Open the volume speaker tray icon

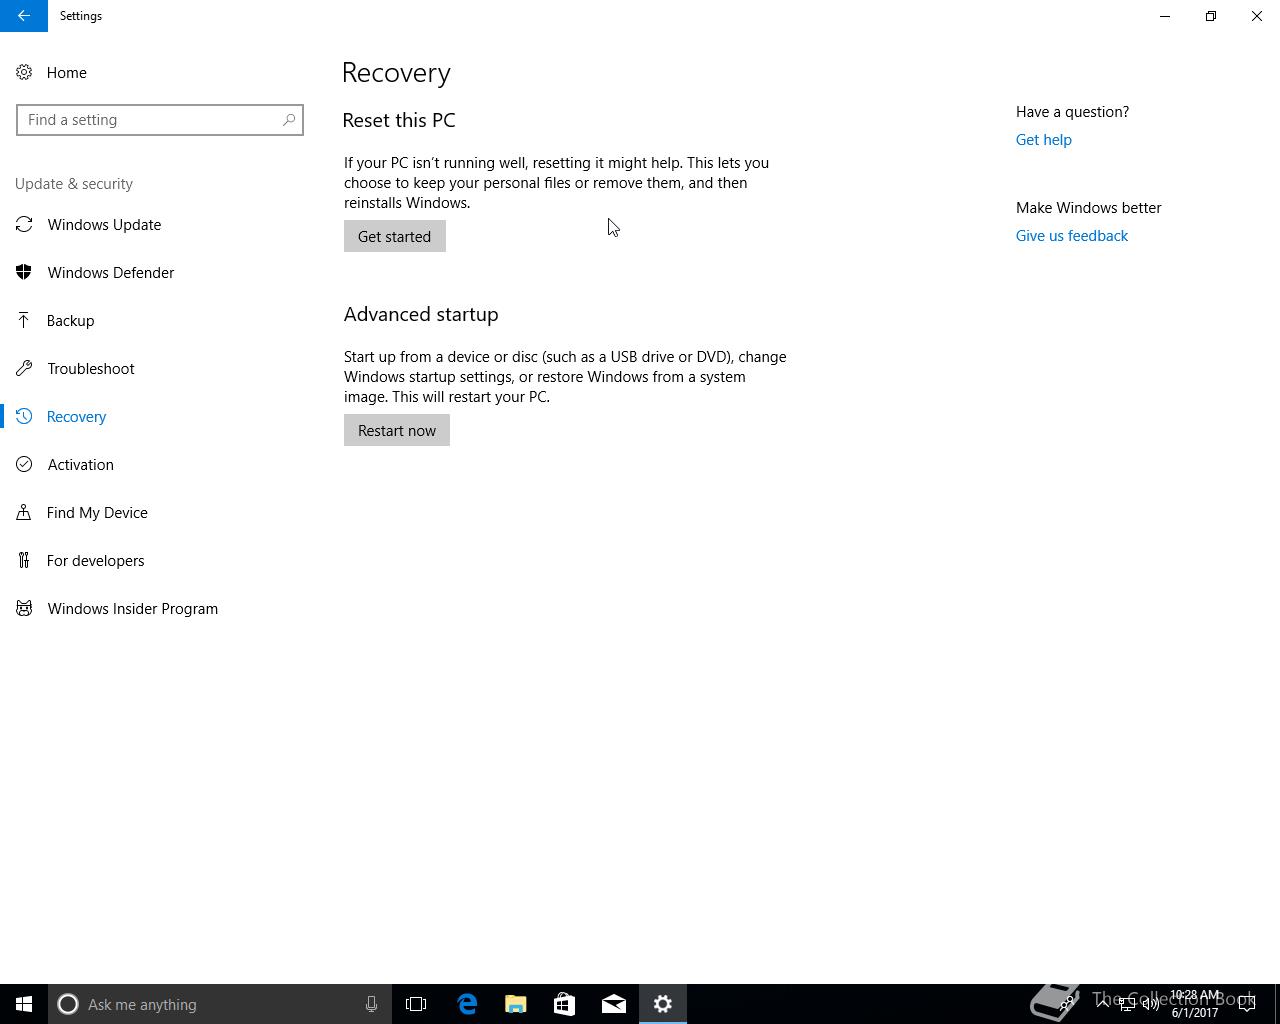(1151, 1004)
